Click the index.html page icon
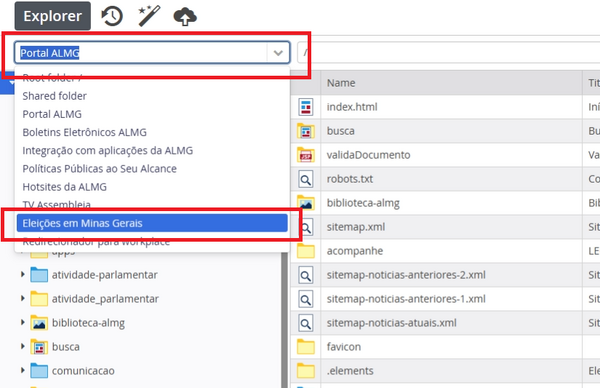 [306, 107]
